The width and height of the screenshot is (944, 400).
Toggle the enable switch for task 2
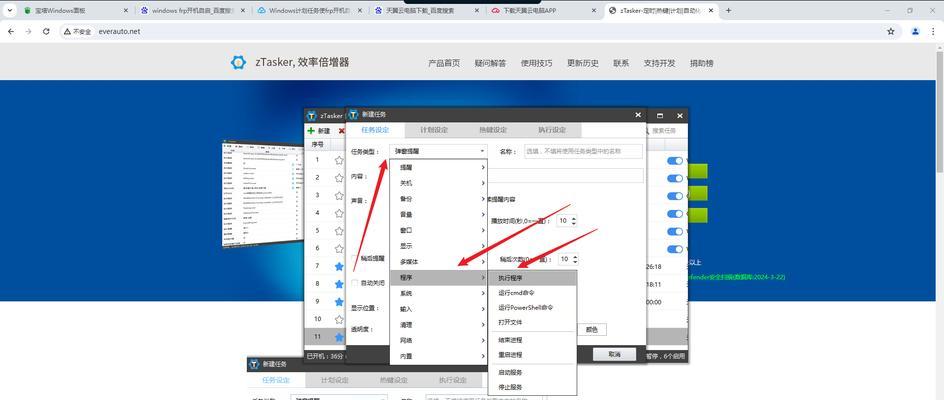coord(675,178)
